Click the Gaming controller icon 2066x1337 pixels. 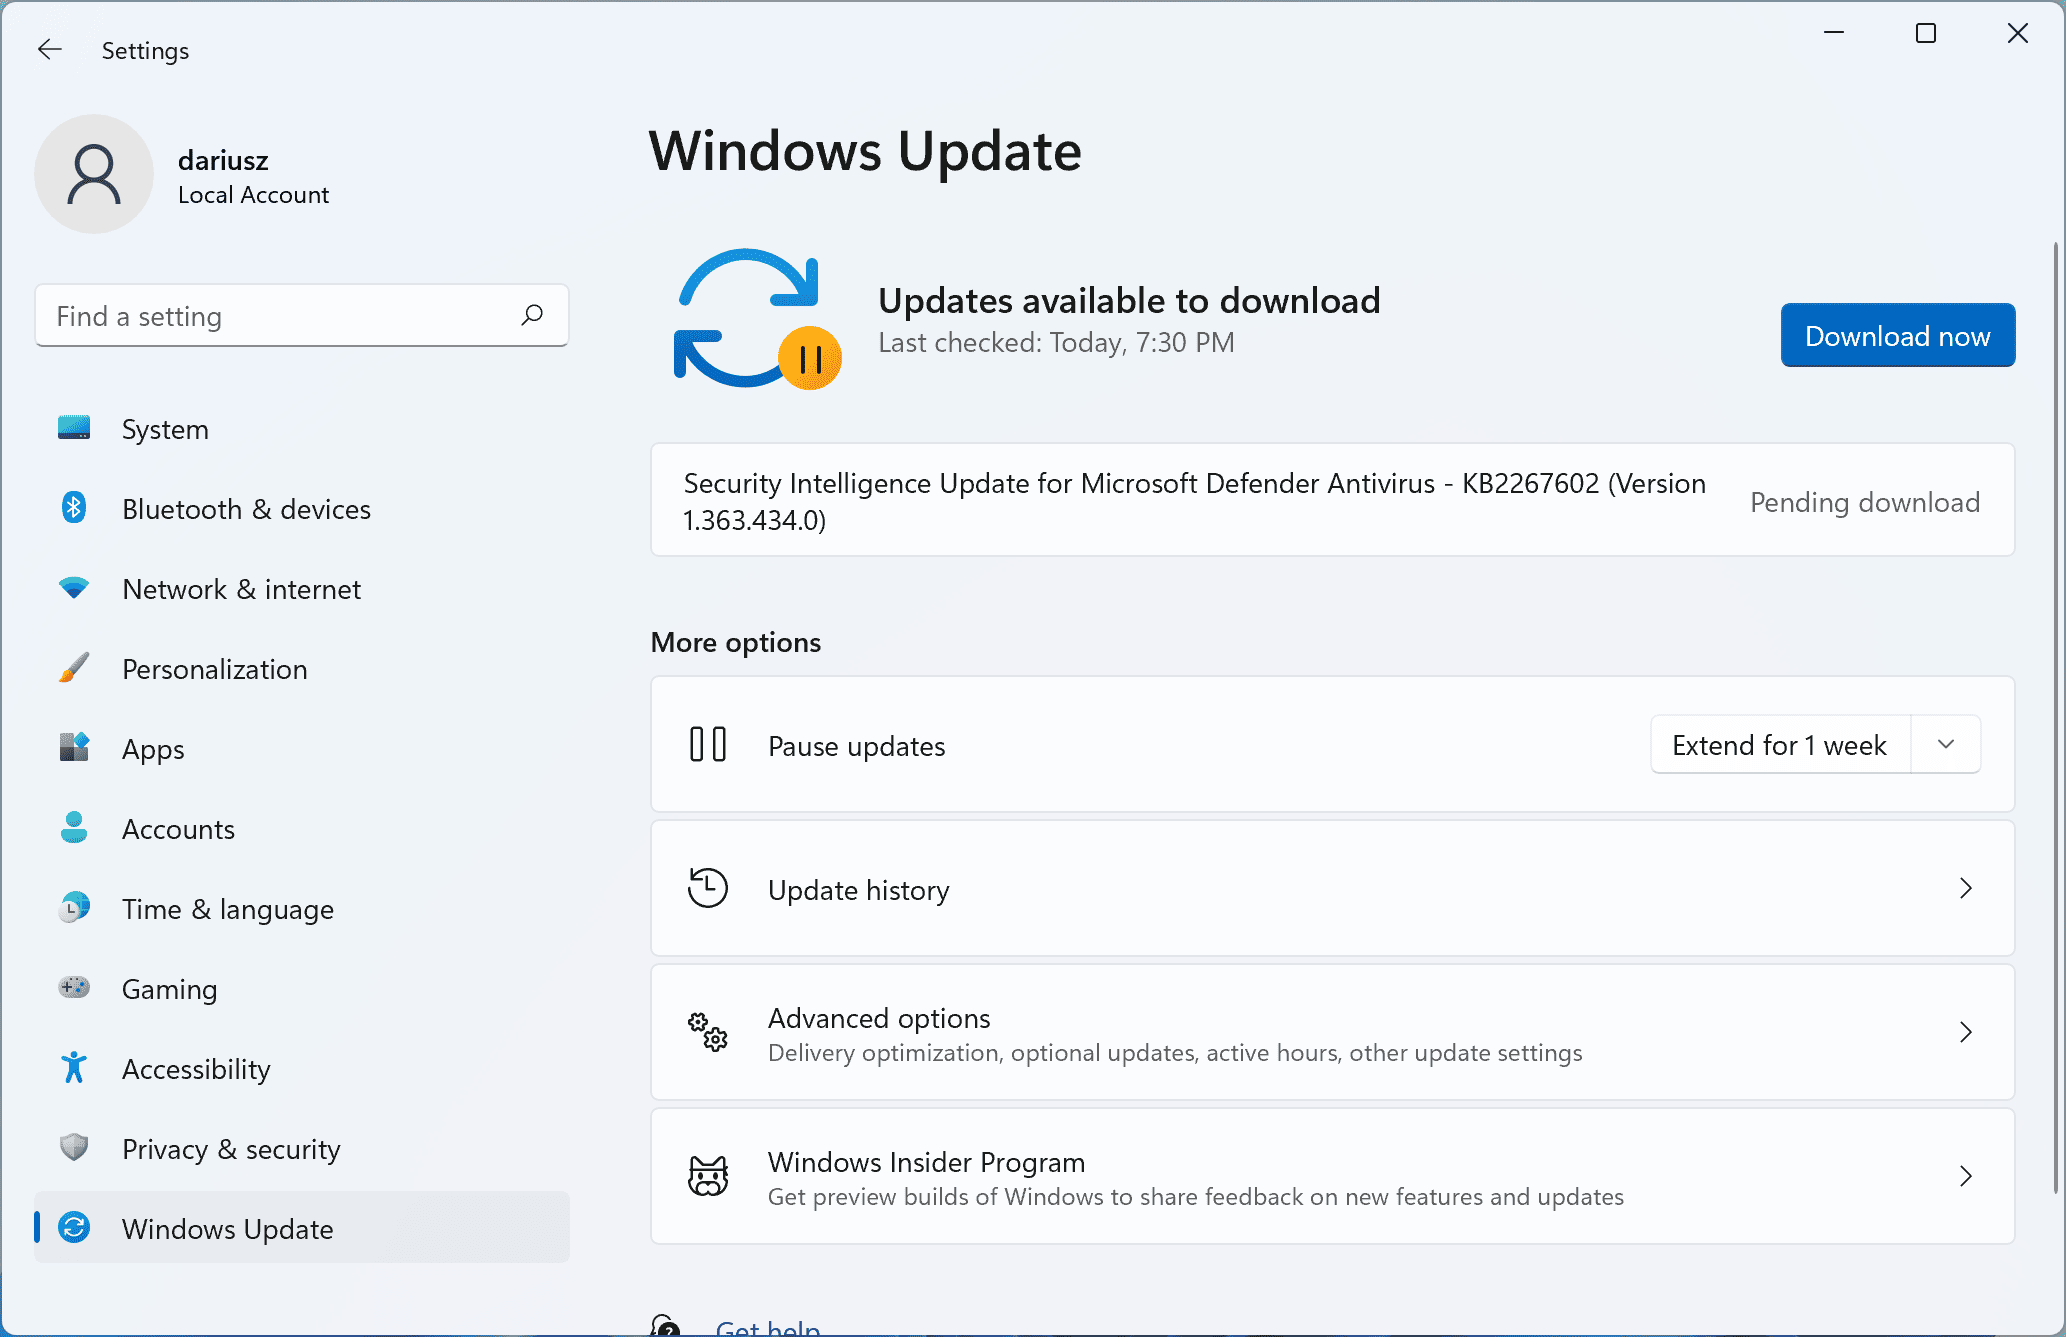[74, 988]
